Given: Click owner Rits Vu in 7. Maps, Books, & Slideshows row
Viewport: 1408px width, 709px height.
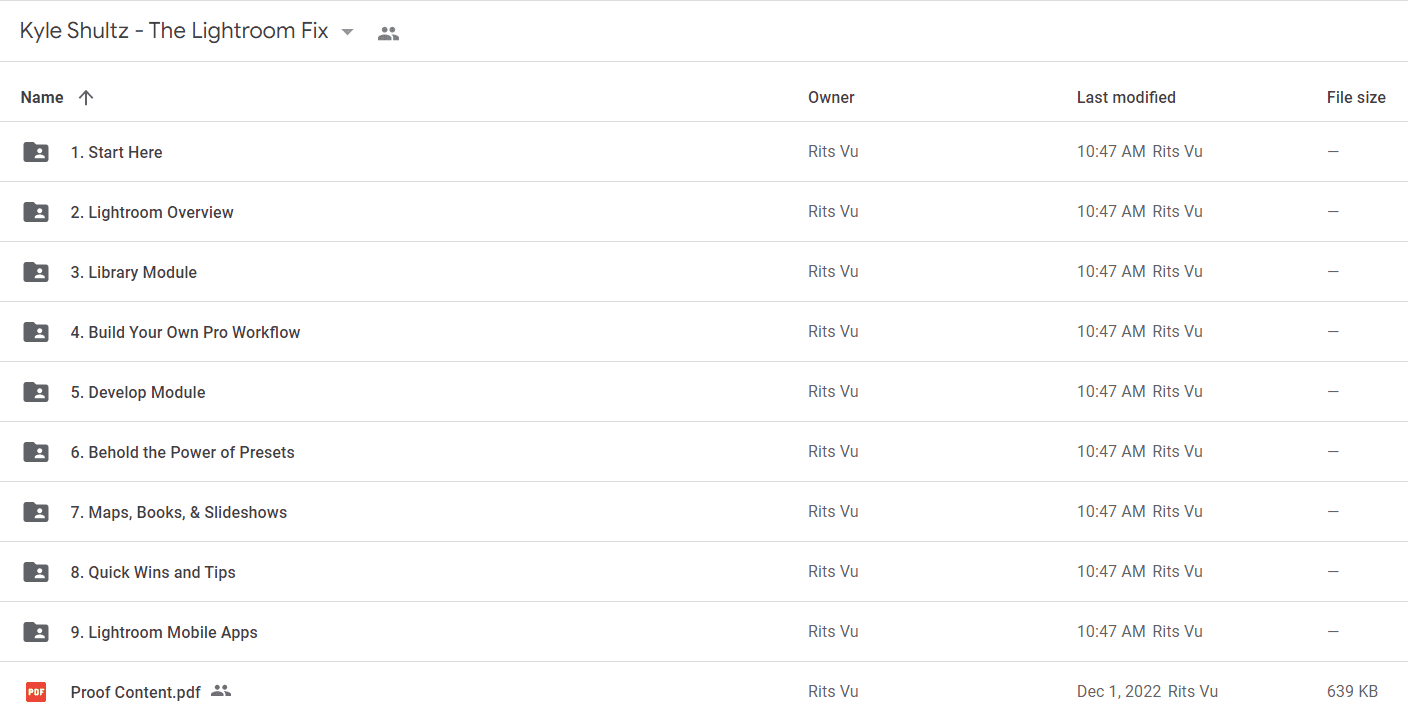Looking at the screenshot, I should 833,512.
